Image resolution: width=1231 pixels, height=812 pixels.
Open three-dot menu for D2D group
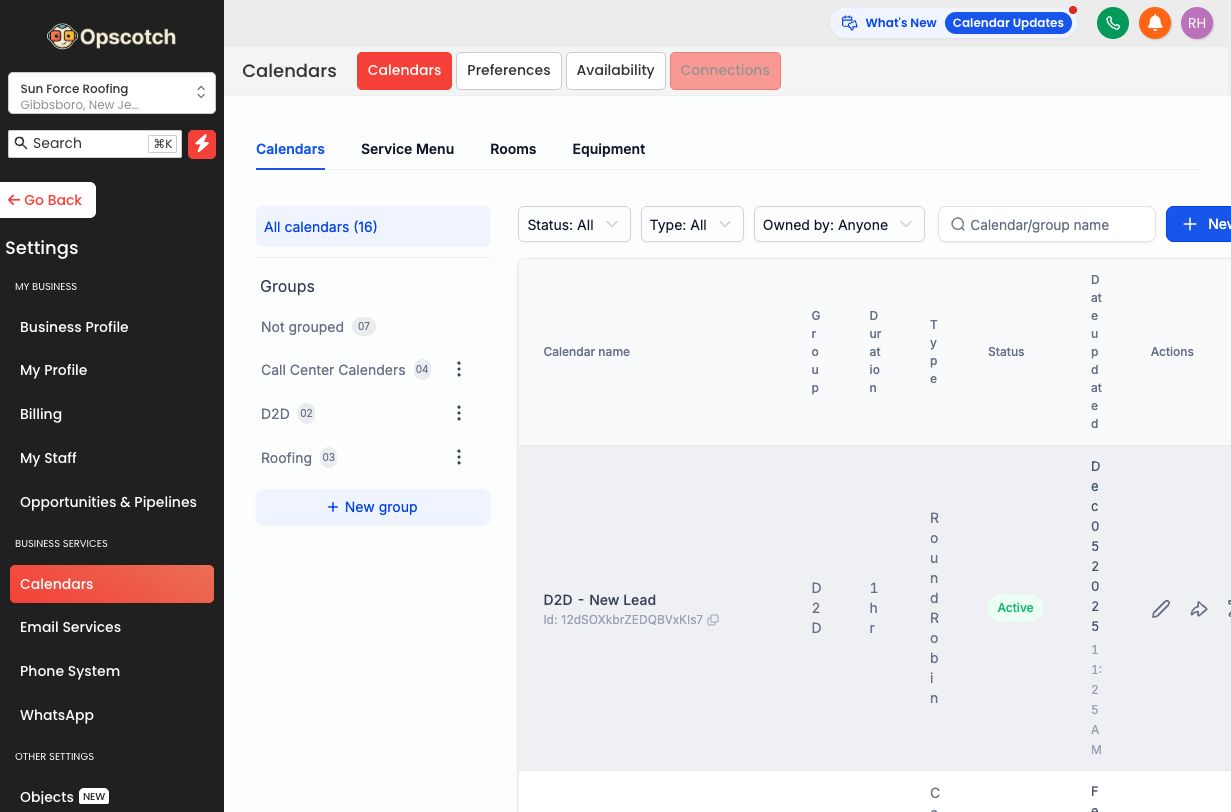pyautogui.click(x=459, y=414)
